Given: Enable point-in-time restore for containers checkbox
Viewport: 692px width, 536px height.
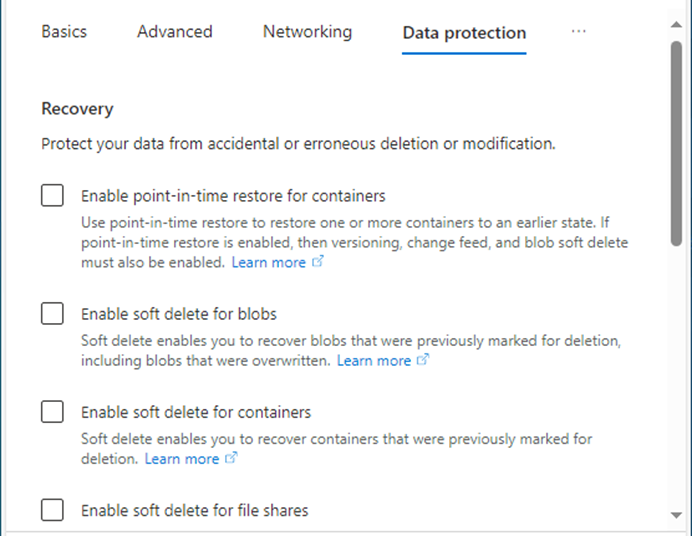Looking at the screenshot, I should [53, 195].
